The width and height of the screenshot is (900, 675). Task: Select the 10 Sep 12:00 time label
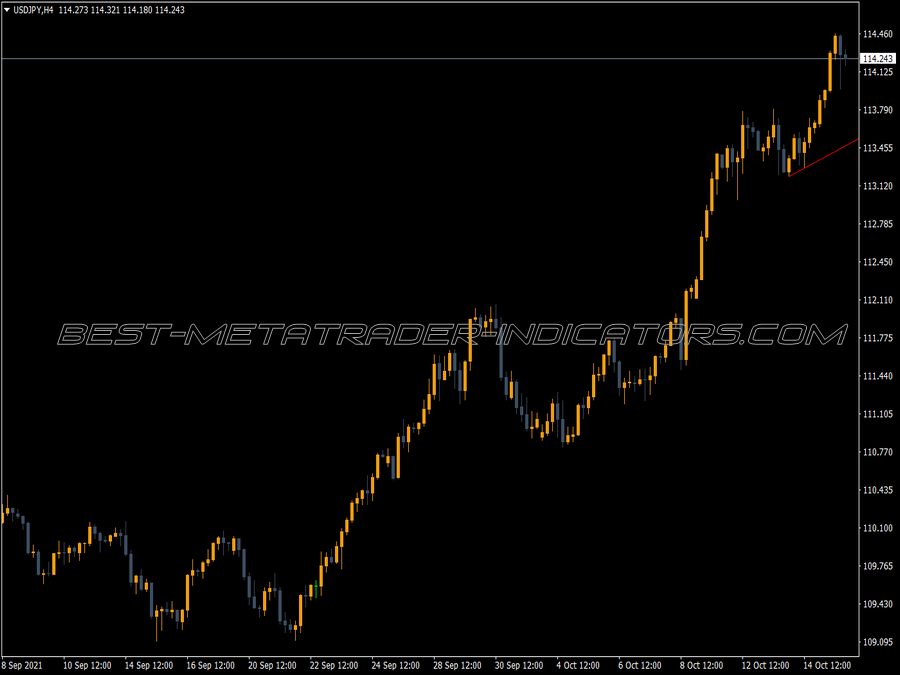[87, 665]
